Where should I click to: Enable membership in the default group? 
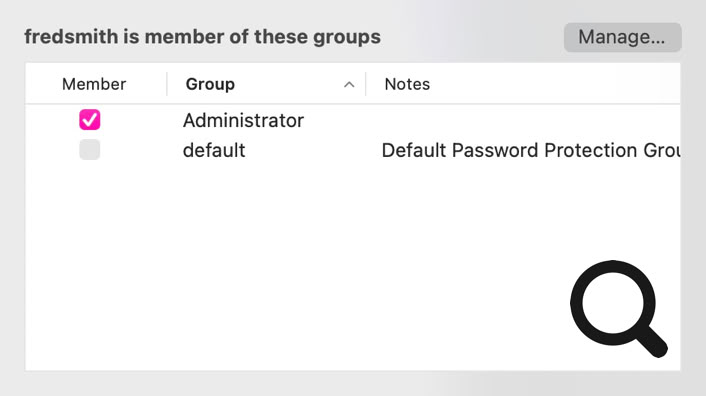pyautogui.click(x=90, y=149)
